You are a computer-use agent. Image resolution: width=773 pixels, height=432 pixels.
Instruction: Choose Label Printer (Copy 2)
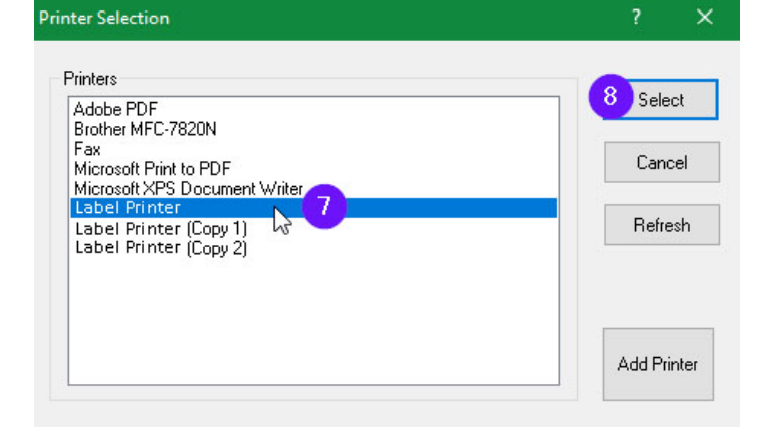160,248
